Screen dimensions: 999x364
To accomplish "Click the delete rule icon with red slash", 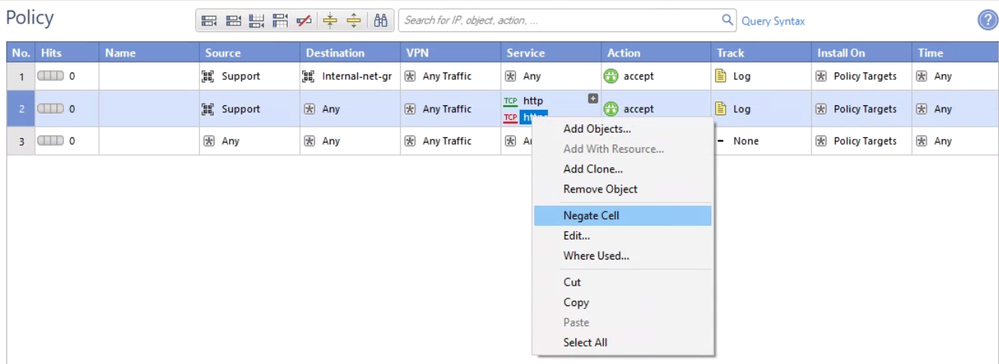I will [x=303, y=20].
